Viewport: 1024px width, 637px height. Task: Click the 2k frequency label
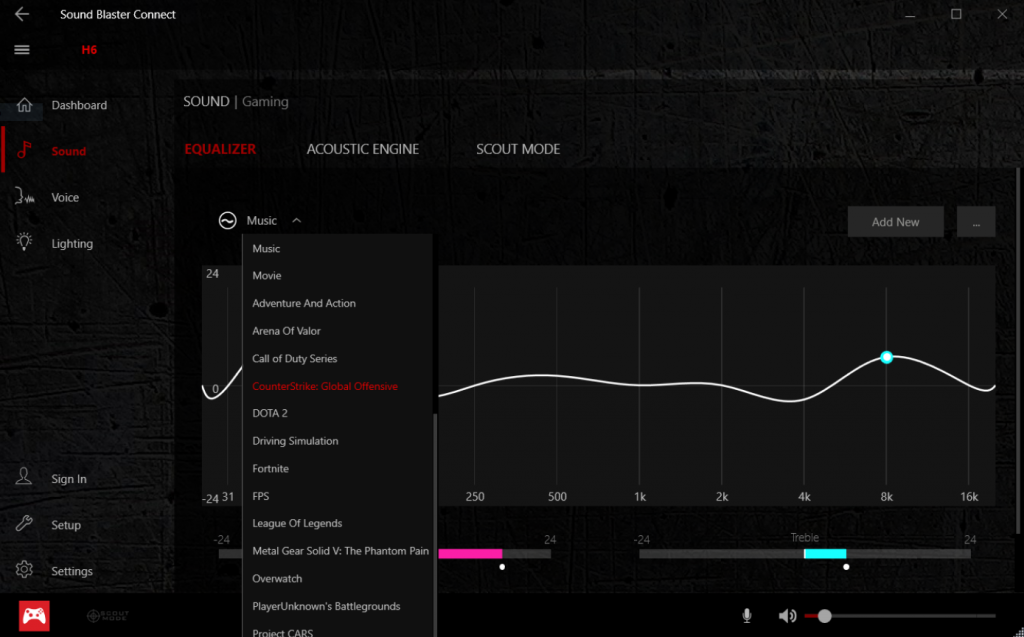click(722, 497)
